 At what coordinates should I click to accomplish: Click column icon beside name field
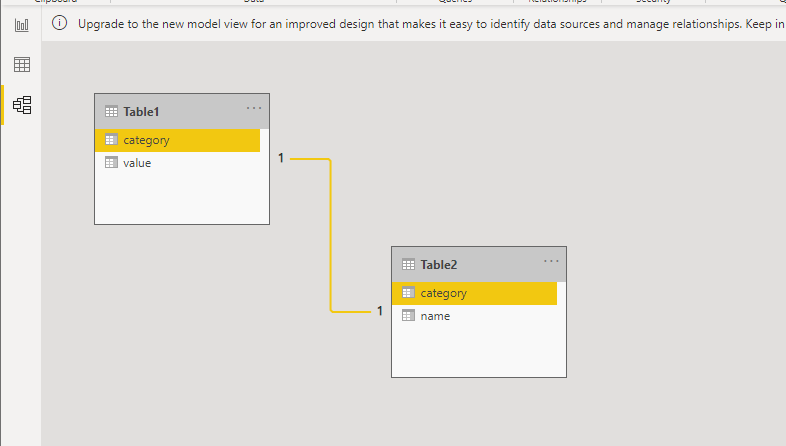tap(409, 315)
